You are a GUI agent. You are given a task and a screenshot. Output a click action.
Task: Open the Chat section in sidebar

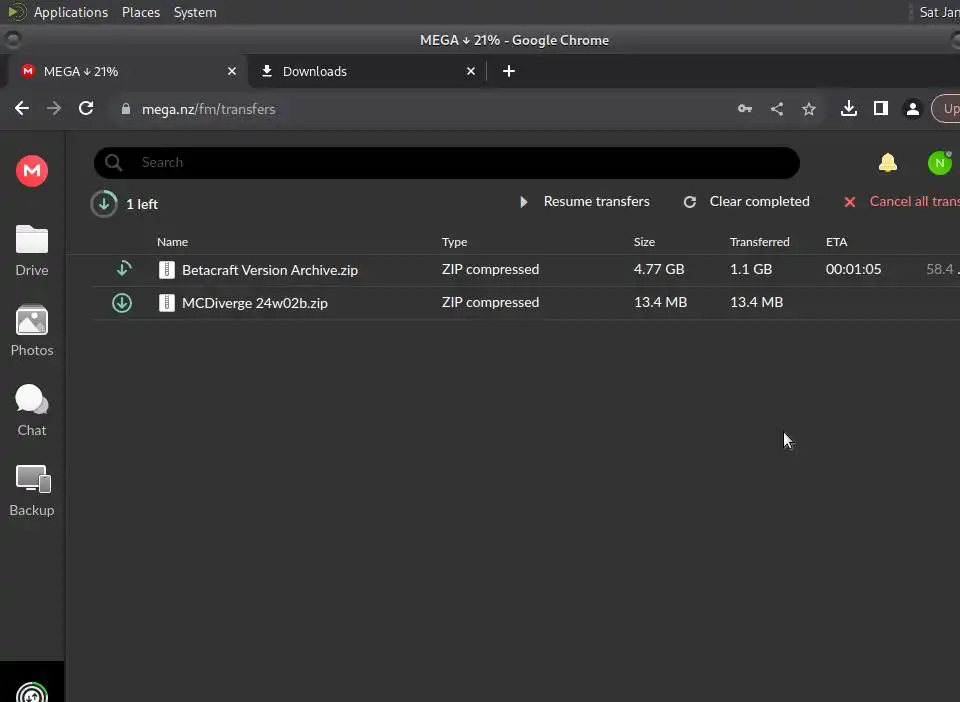[32, 411]
